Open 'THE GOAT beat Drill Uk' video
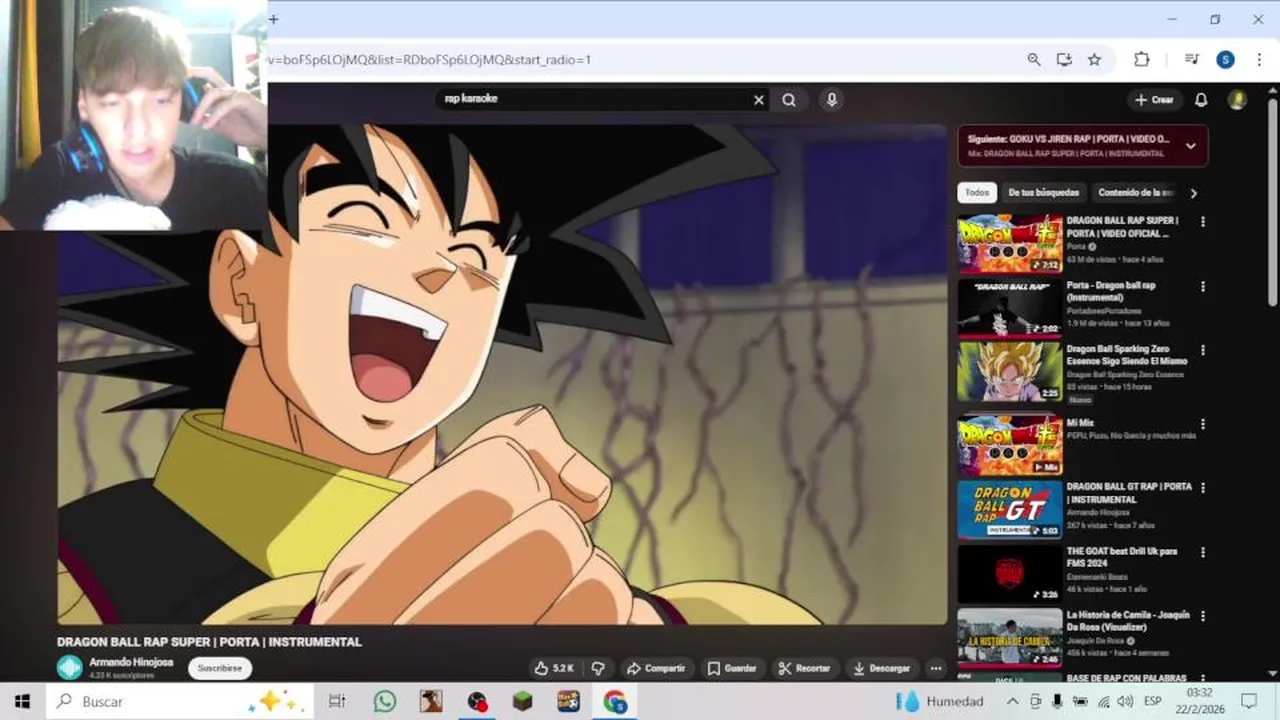1280x720 pixels. pos(1122,557)
